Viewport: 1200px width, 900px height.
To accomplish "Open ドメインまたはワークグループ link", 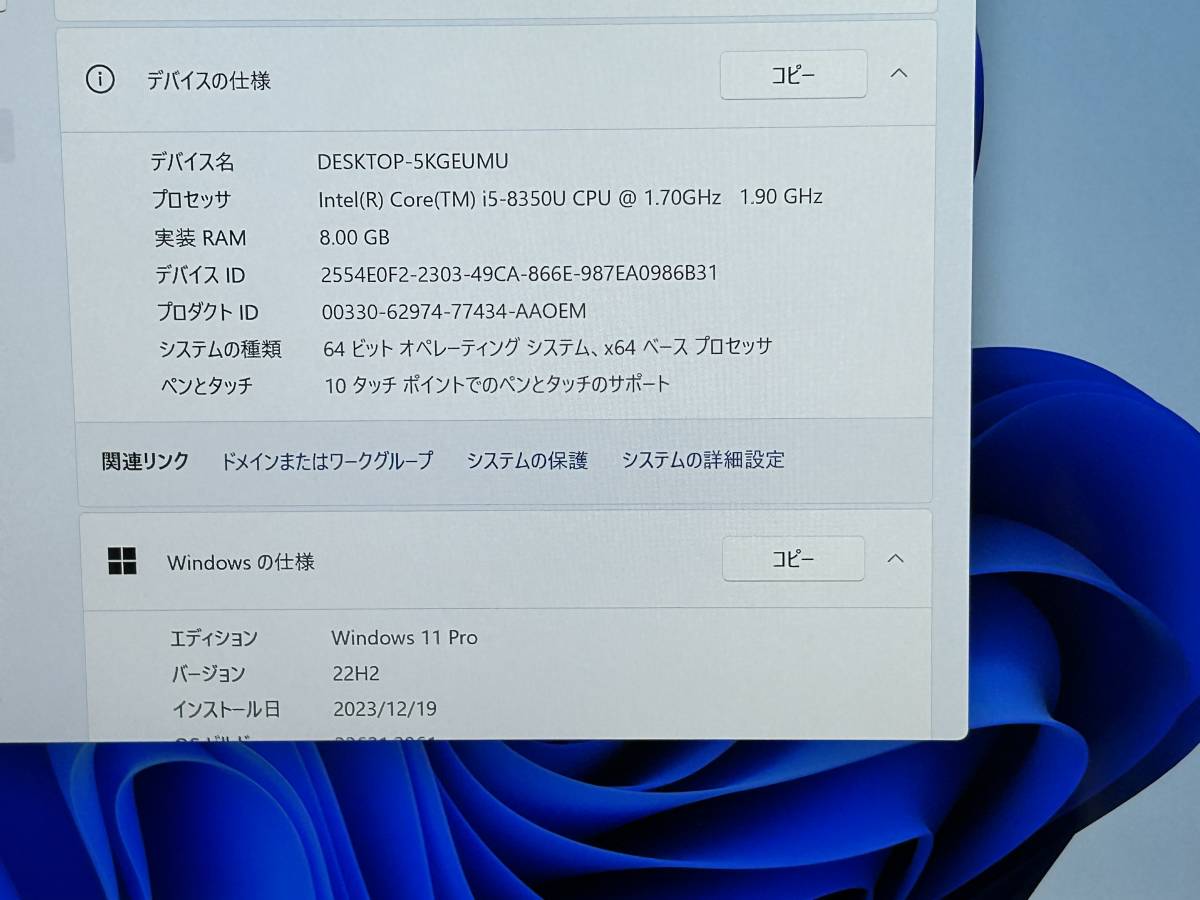I will click(327, 461).
